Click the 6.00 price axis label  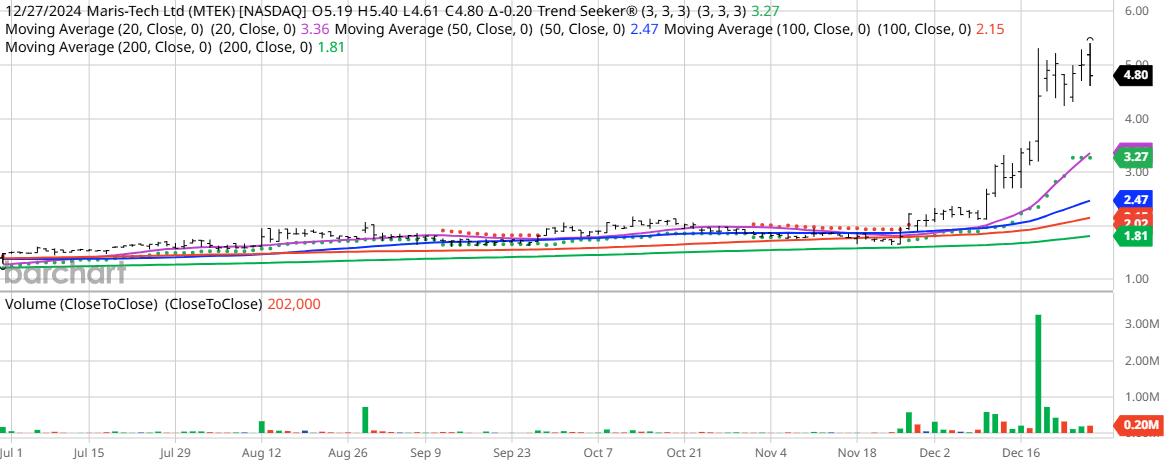(x=1136, y=11)
